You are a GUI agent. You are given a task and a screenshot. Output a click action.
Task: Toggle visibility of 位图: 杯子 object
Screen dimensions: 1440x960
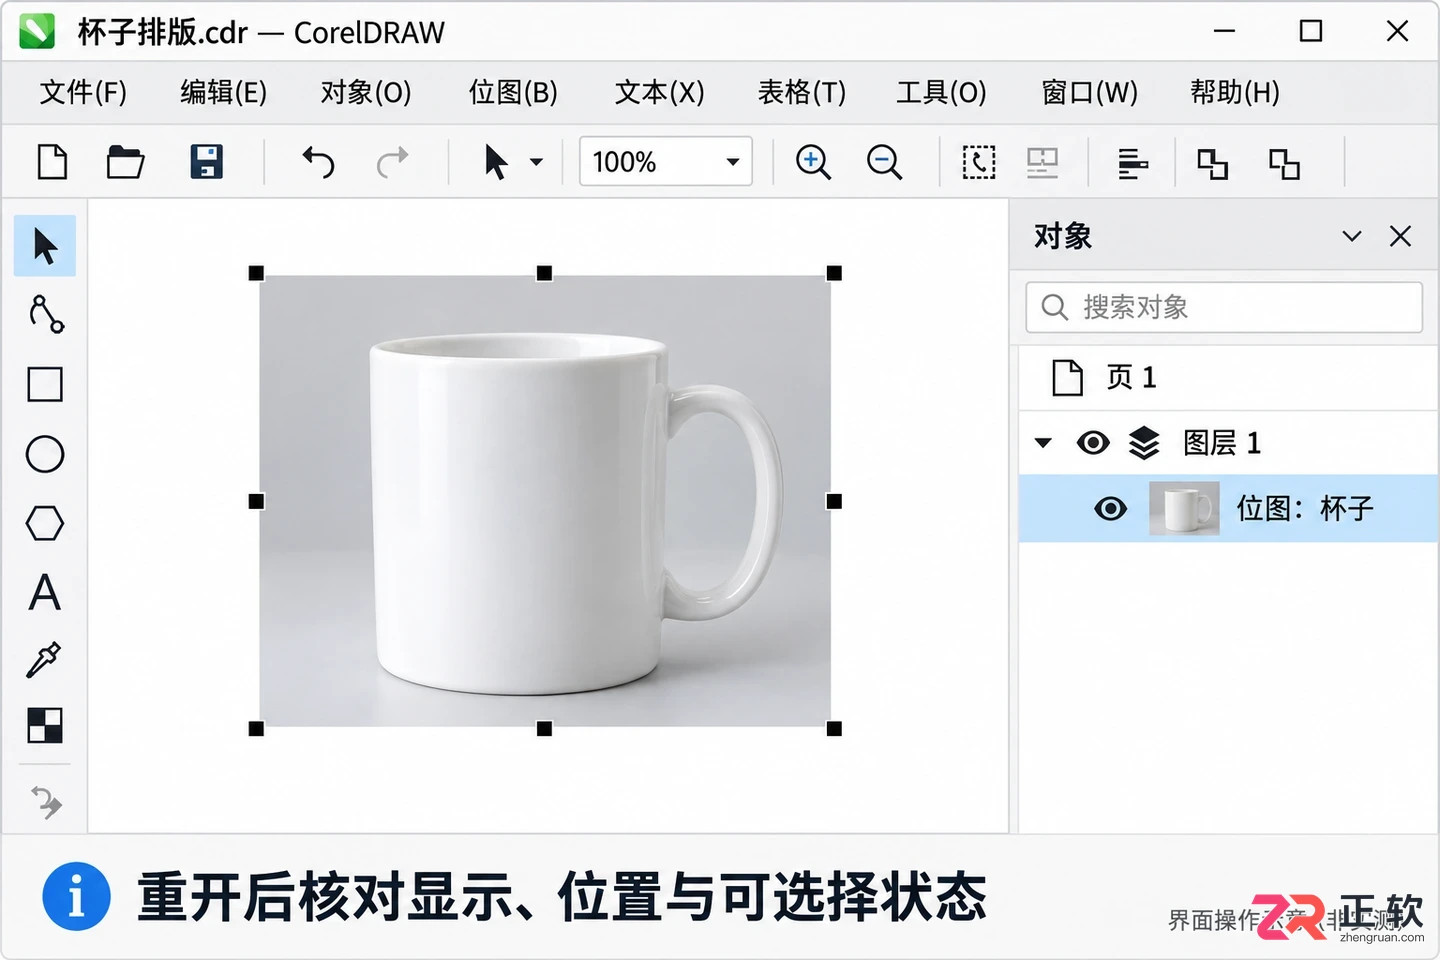click(1110, 508)
